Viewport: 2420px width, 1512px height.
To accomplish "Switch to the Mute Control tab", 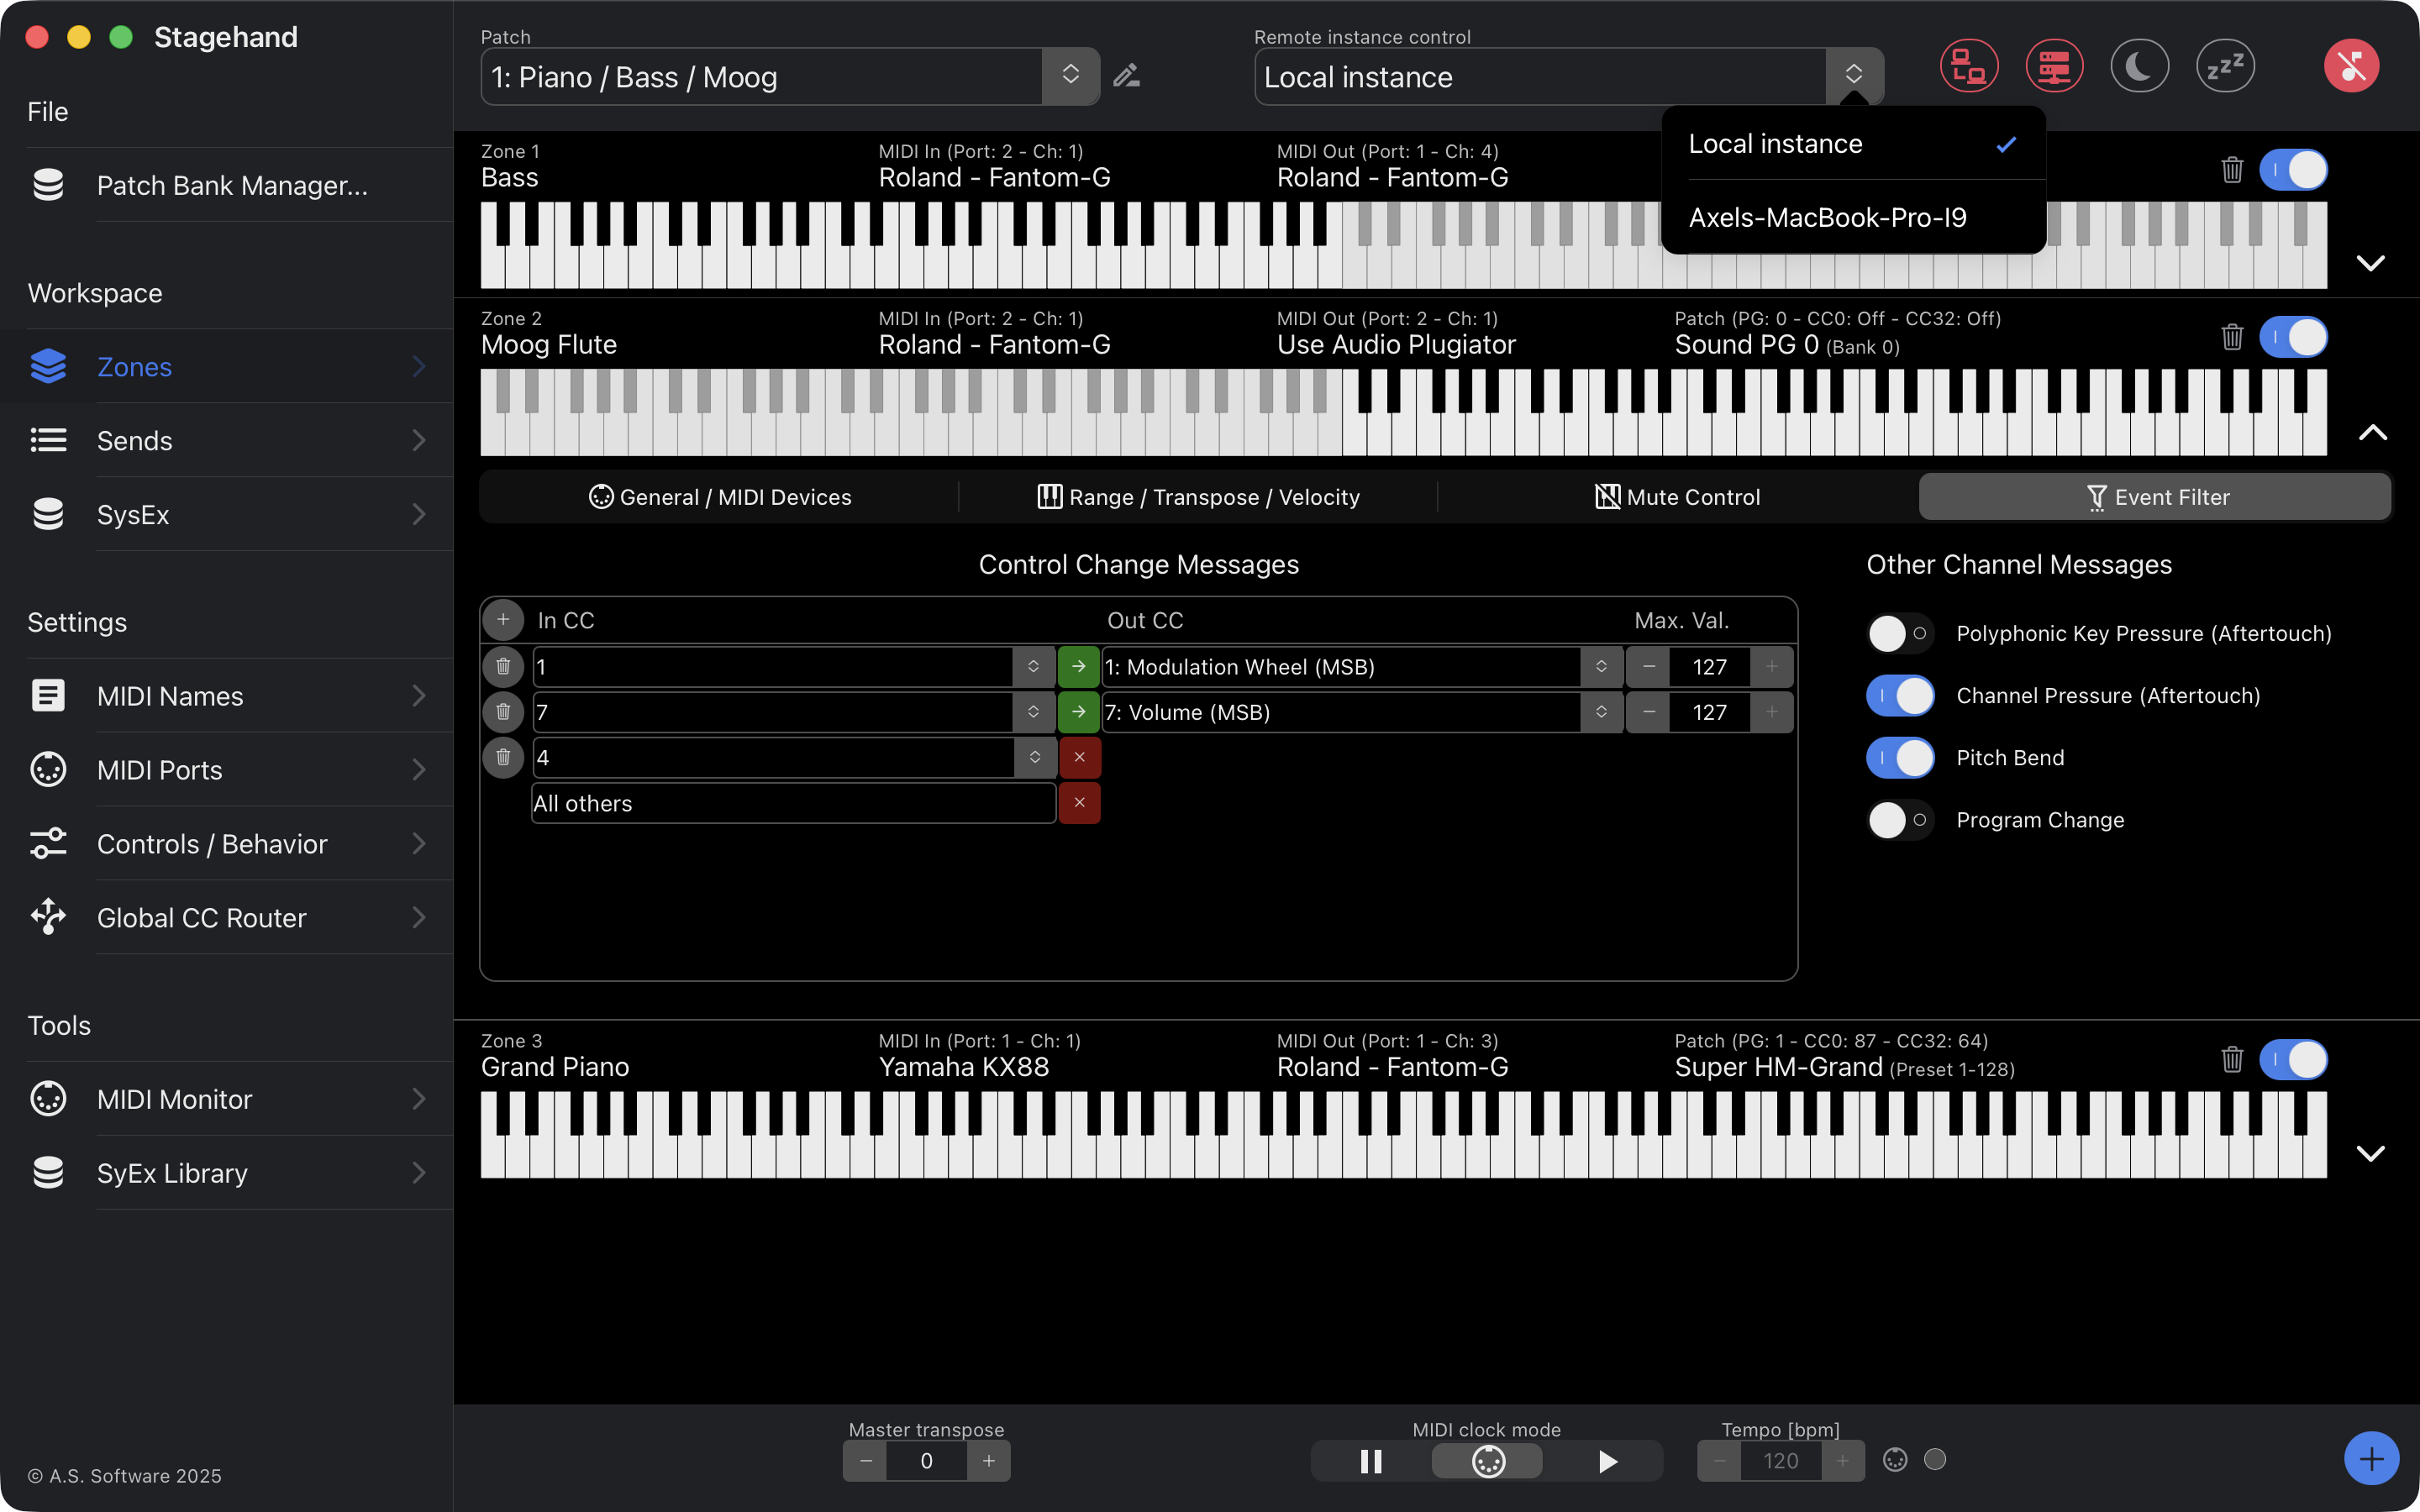I will (x=1677, y=497).
